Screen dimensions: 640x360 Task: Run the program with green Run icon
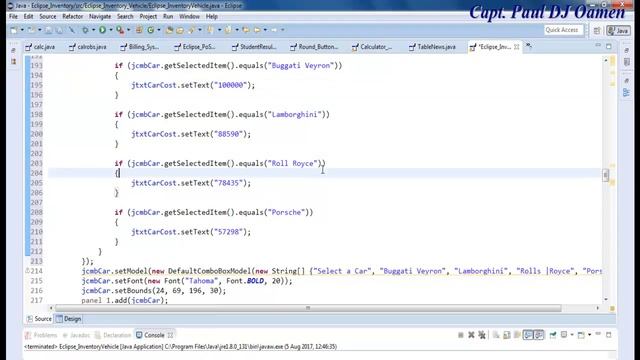(x=102, y=30)
